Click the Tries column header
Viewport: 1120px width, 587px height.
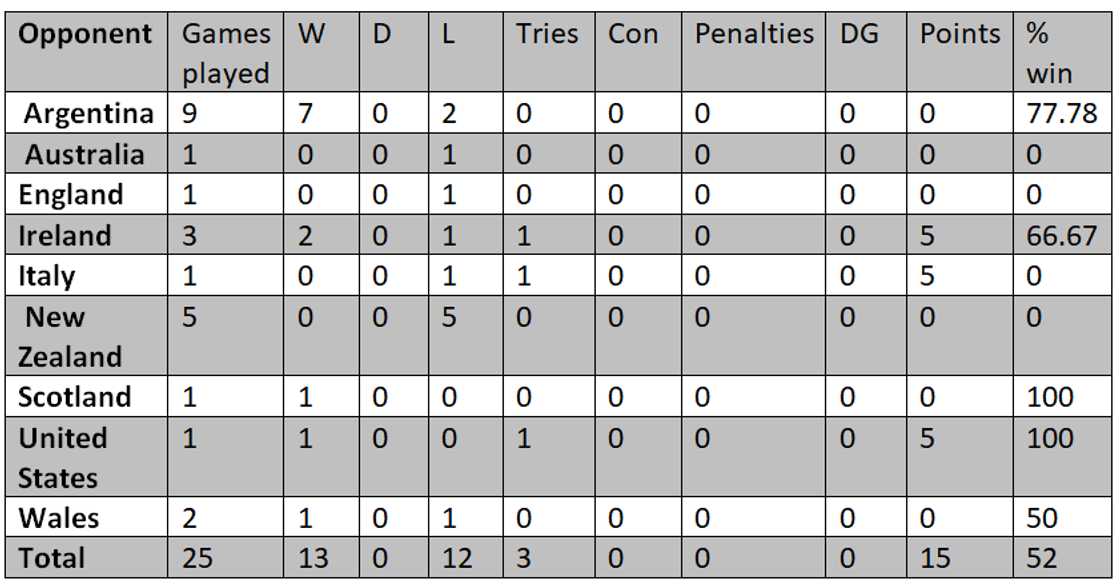[547, 35]
